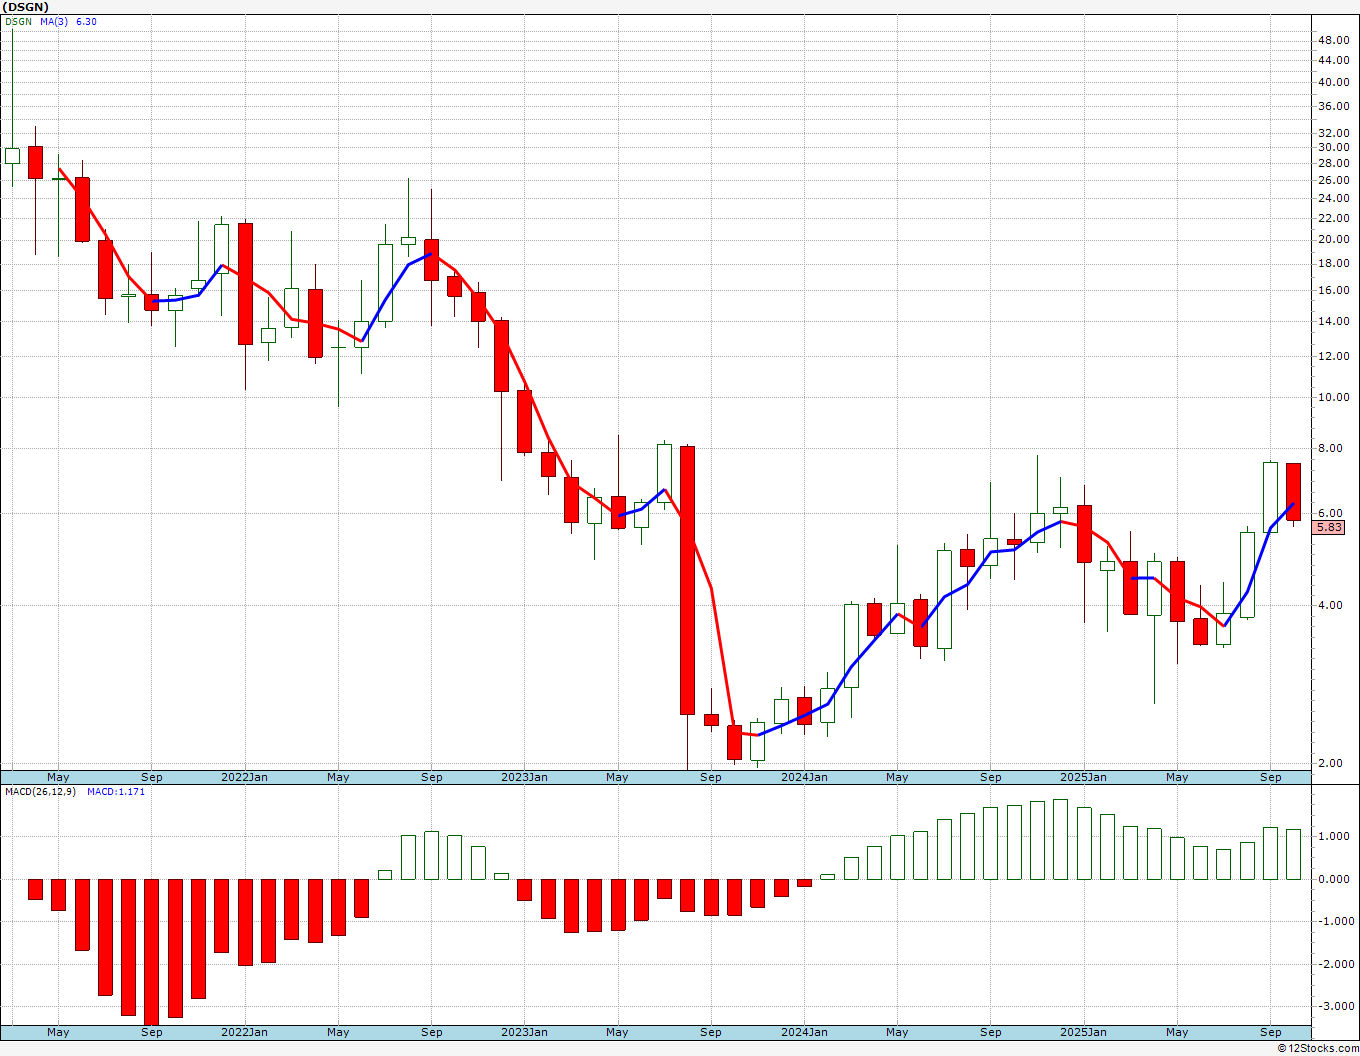Click the 0.000 MACD axis label
This screenshot has width=1360, height=1056.
[1333, 880]
